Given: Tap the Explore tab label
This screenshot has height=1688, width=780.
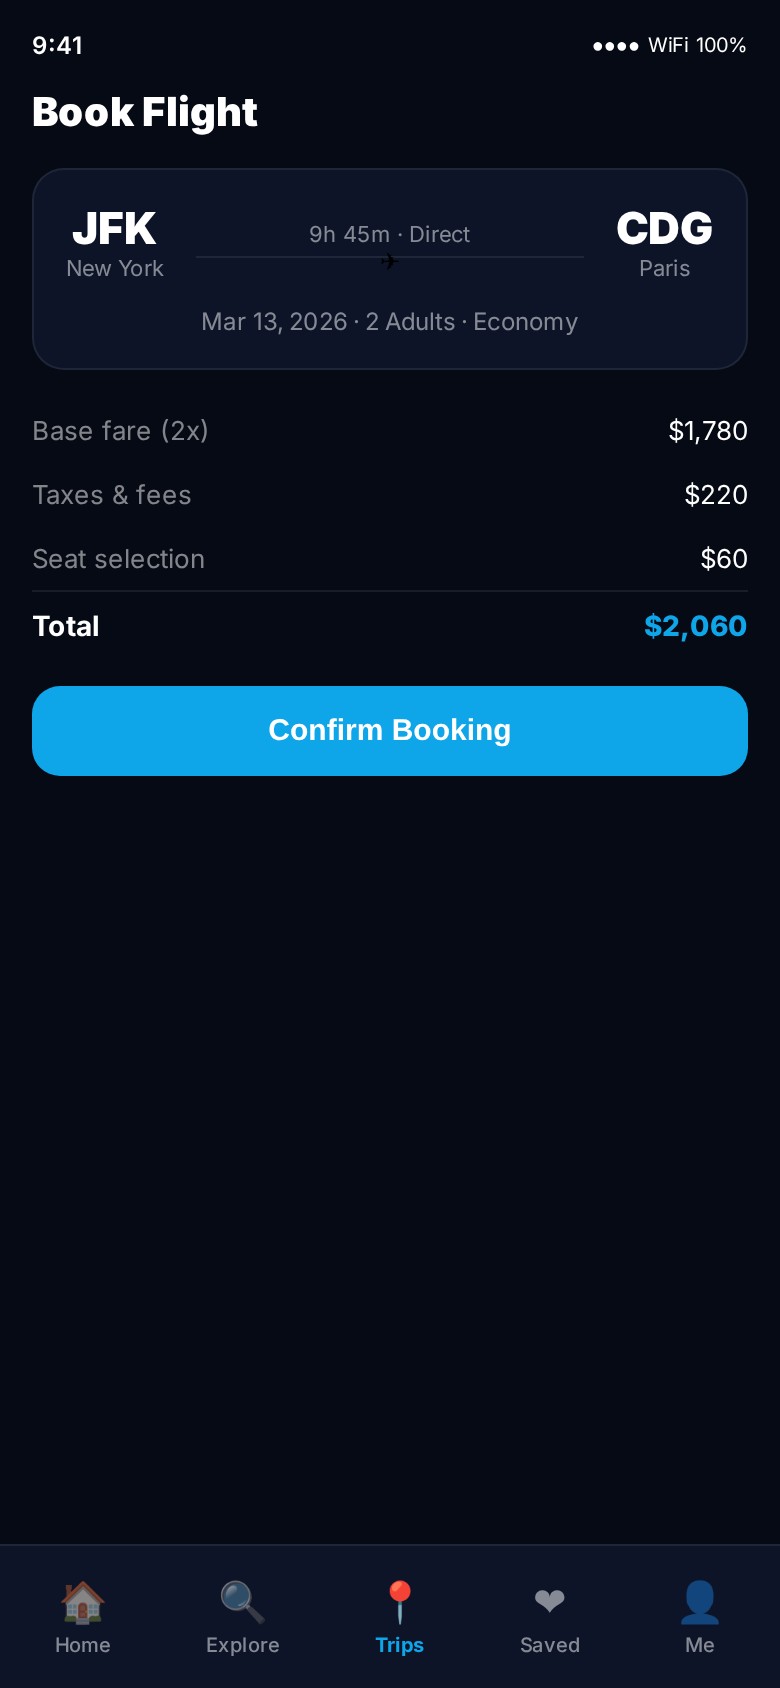Looking at the screenshot, I should tap(242, 1645).
